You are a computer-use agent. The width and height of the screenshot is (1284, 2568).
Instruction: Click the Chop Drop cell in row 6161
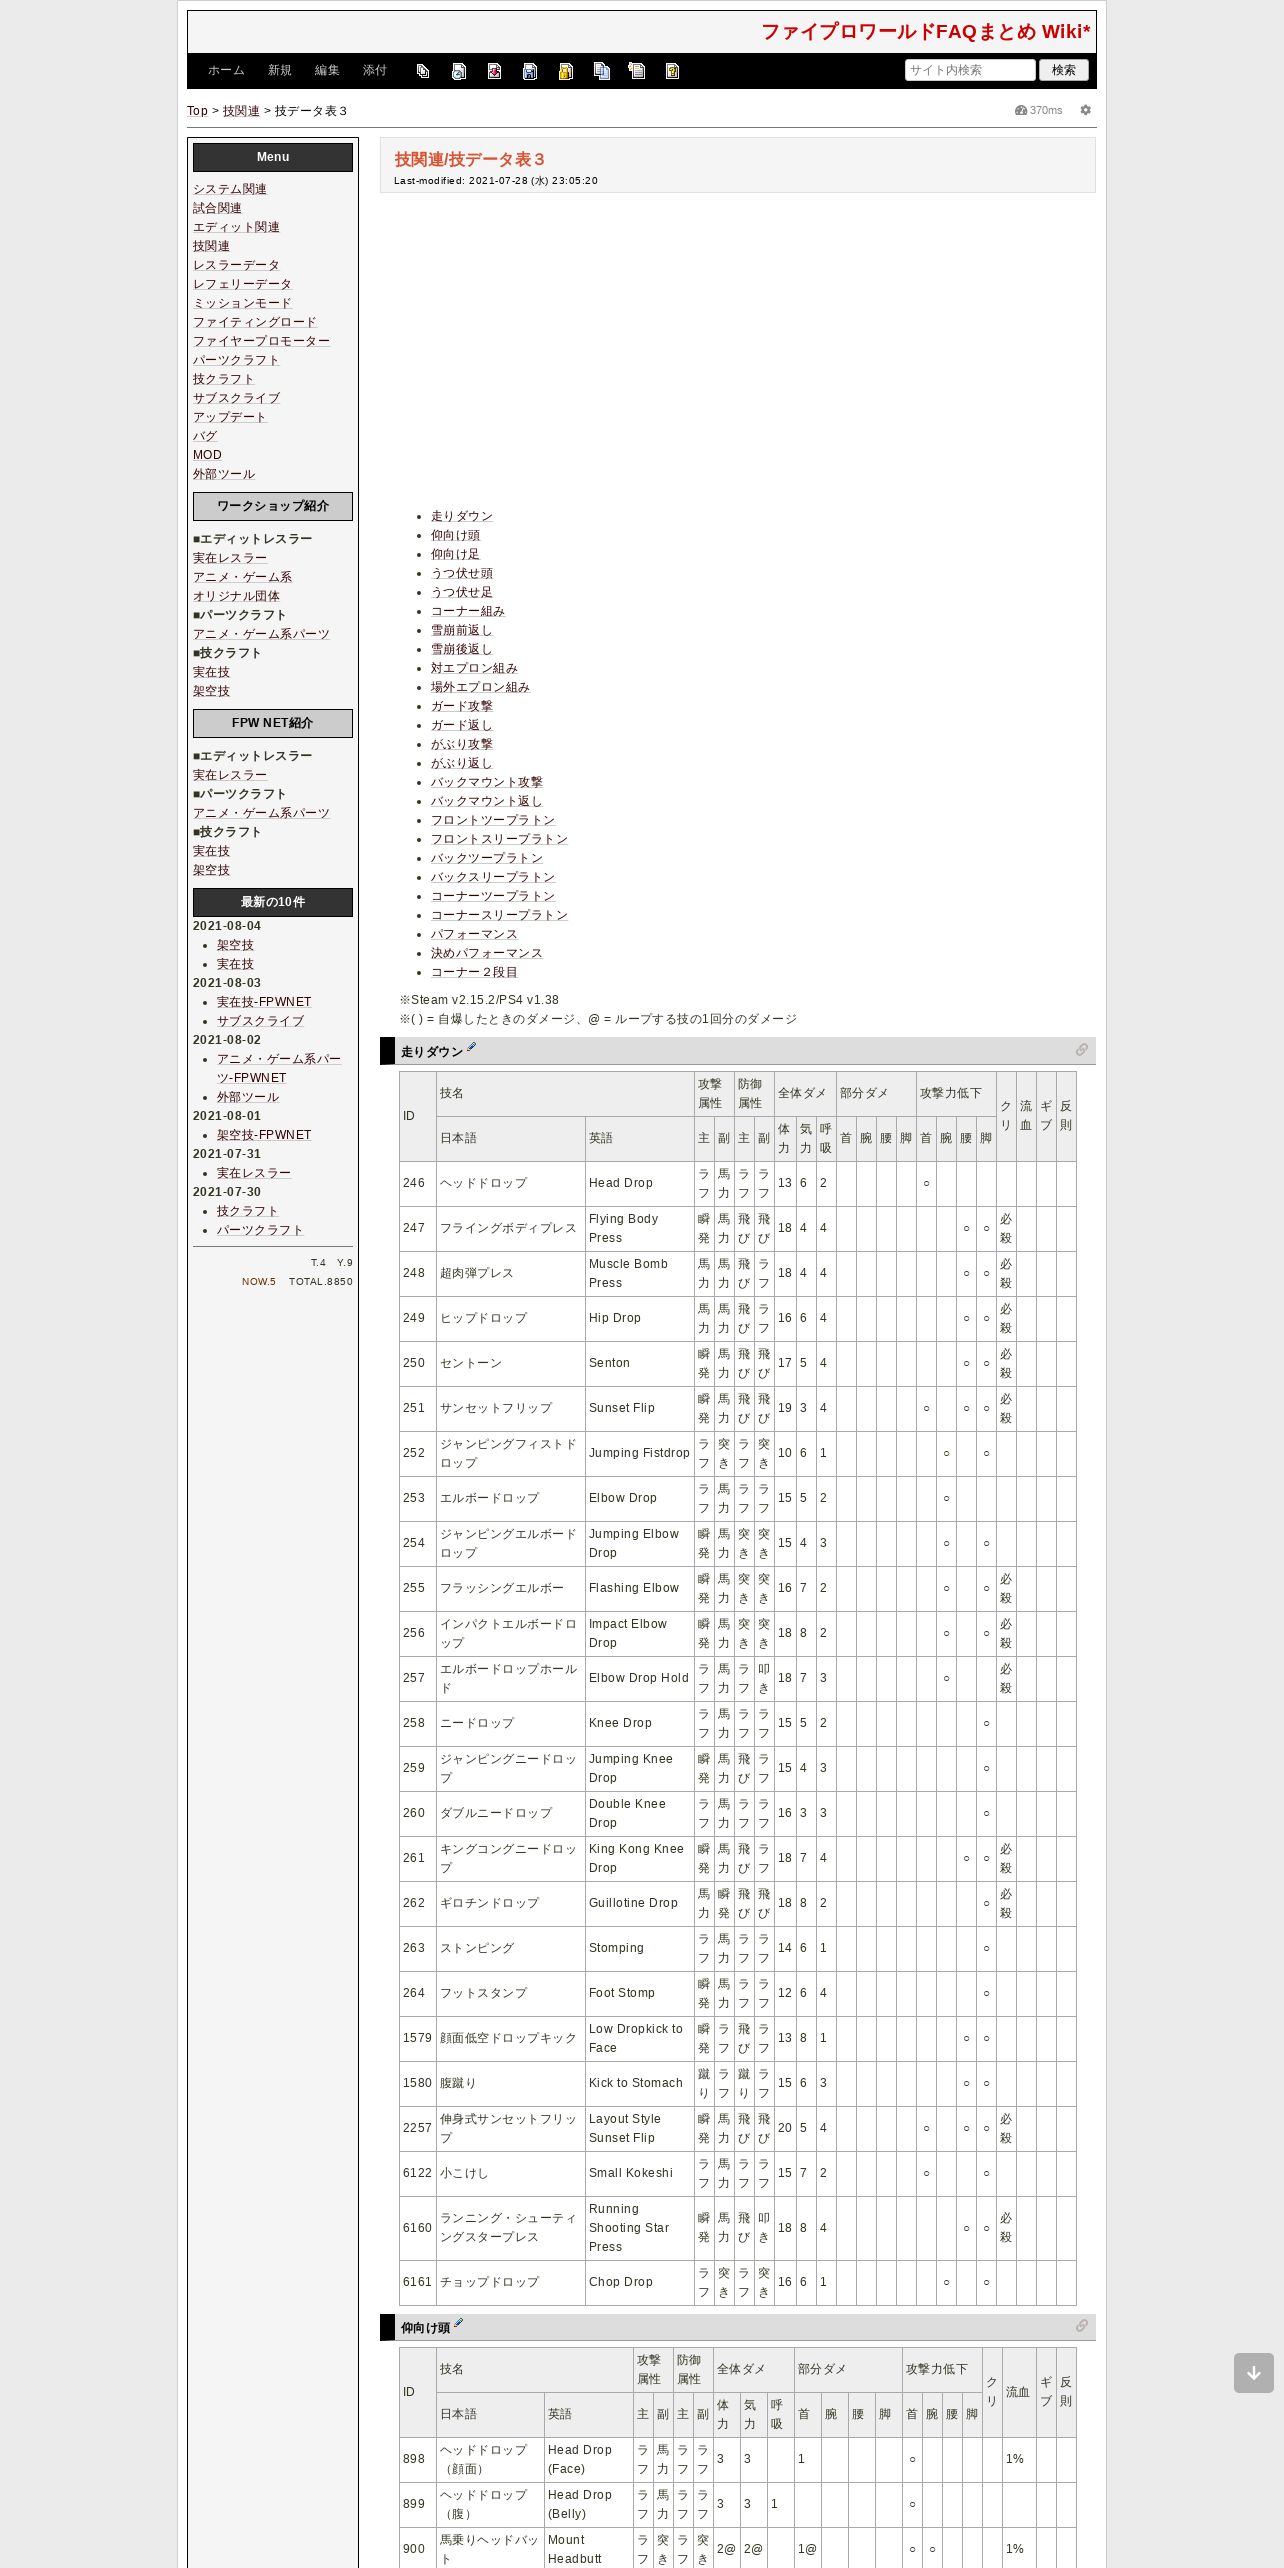click(640, 2282)
